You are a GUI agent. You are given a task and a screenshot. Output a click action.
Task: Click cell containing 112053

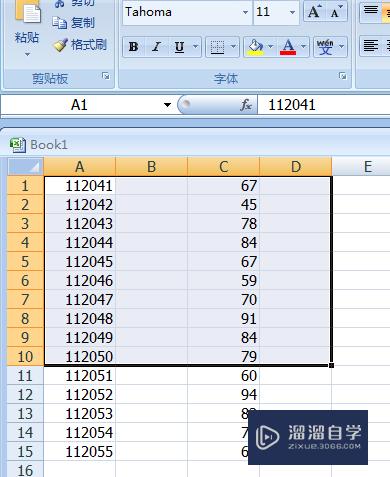(80, 414)
